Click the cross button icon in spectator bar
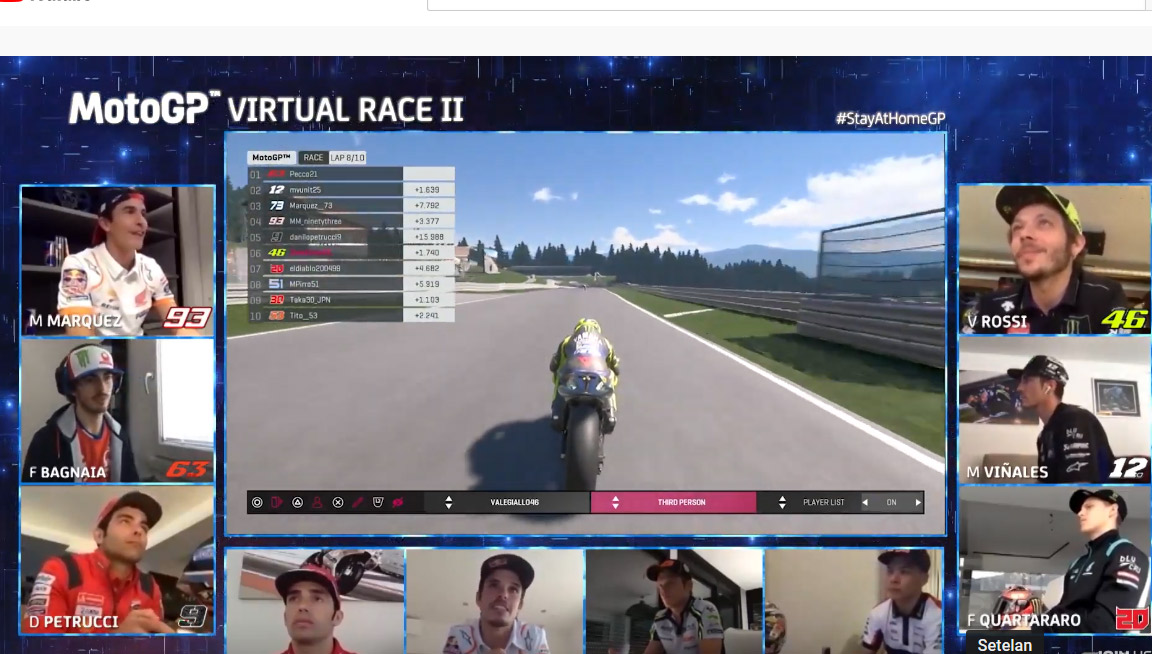Image resolution: width=1152 pixels, height=654 pixels. tap(338, 503)
